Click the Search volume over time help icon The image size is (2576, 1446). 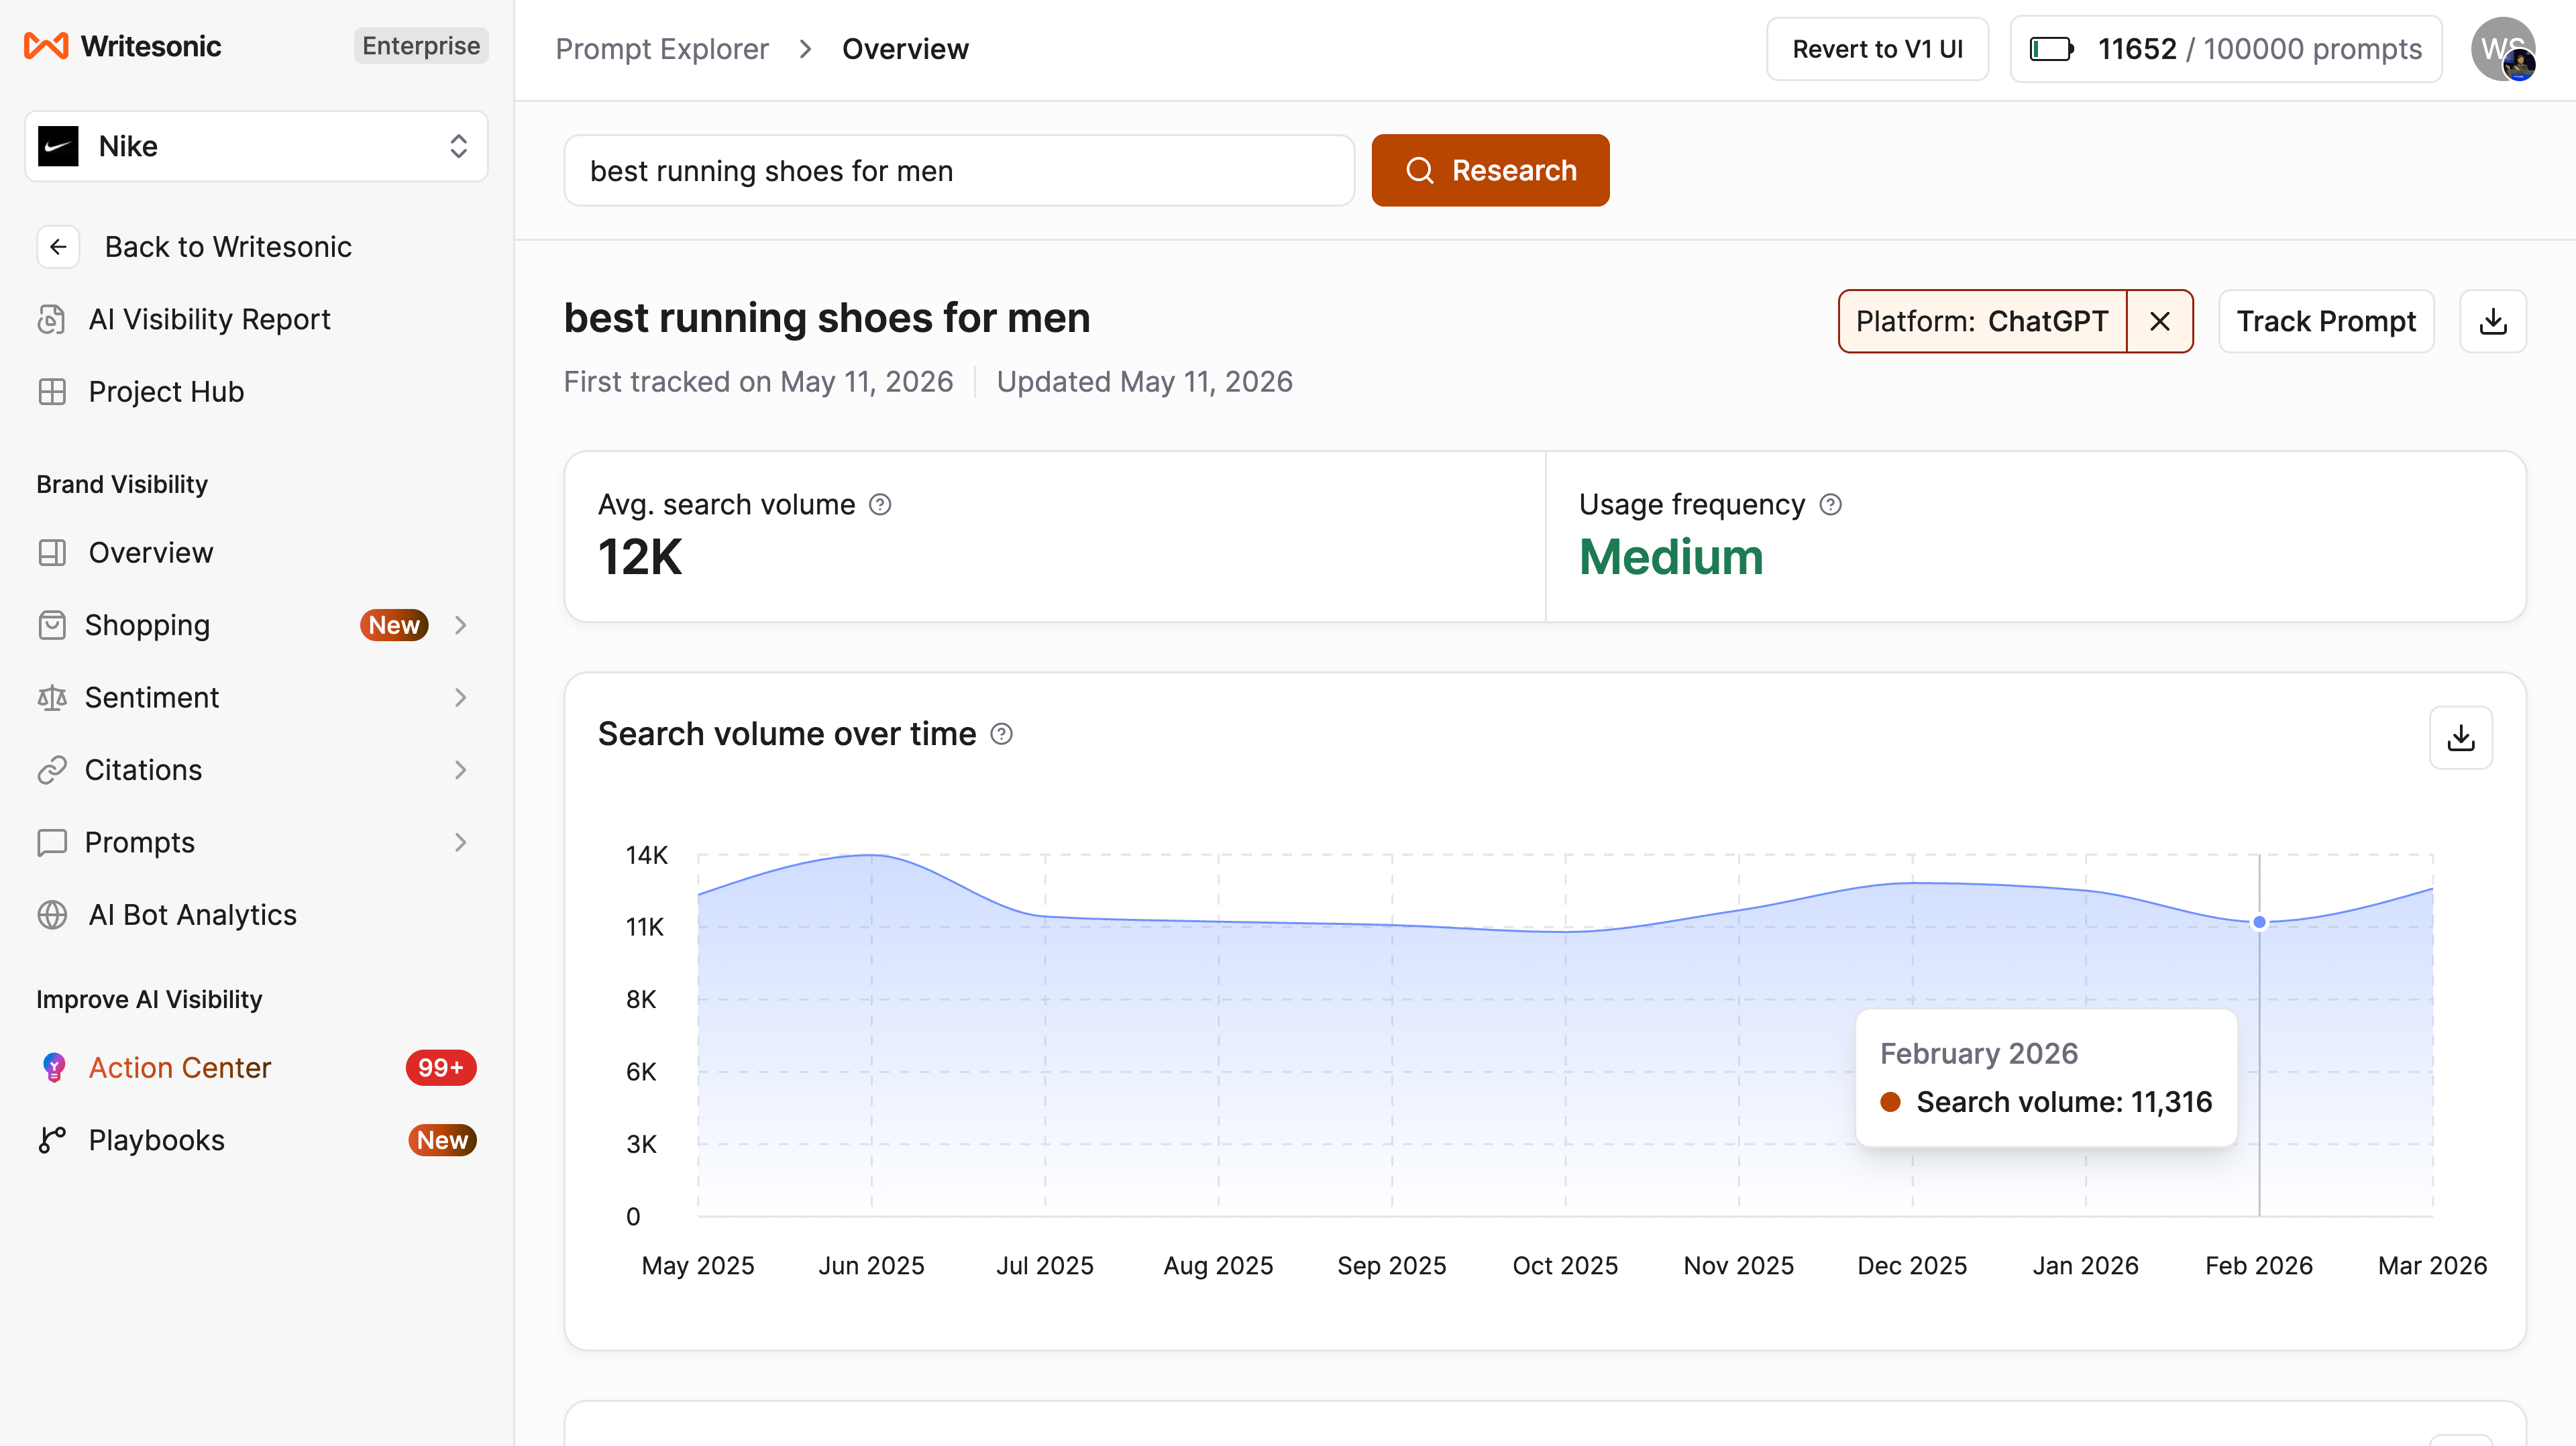pyautogui.click(x=1001, y=735)
